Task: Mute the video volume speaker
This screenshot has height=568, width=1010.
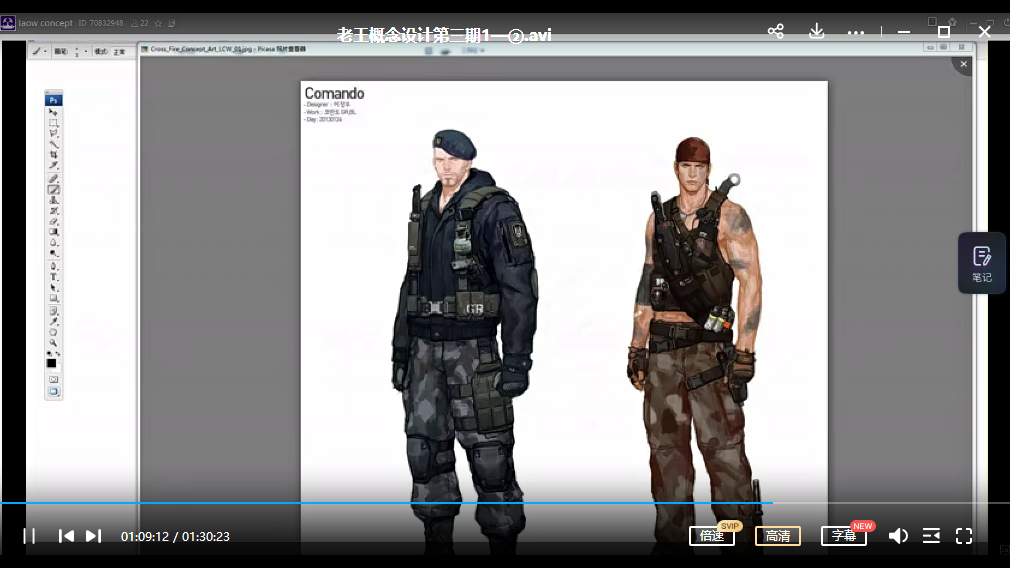Action: [898, 536]
